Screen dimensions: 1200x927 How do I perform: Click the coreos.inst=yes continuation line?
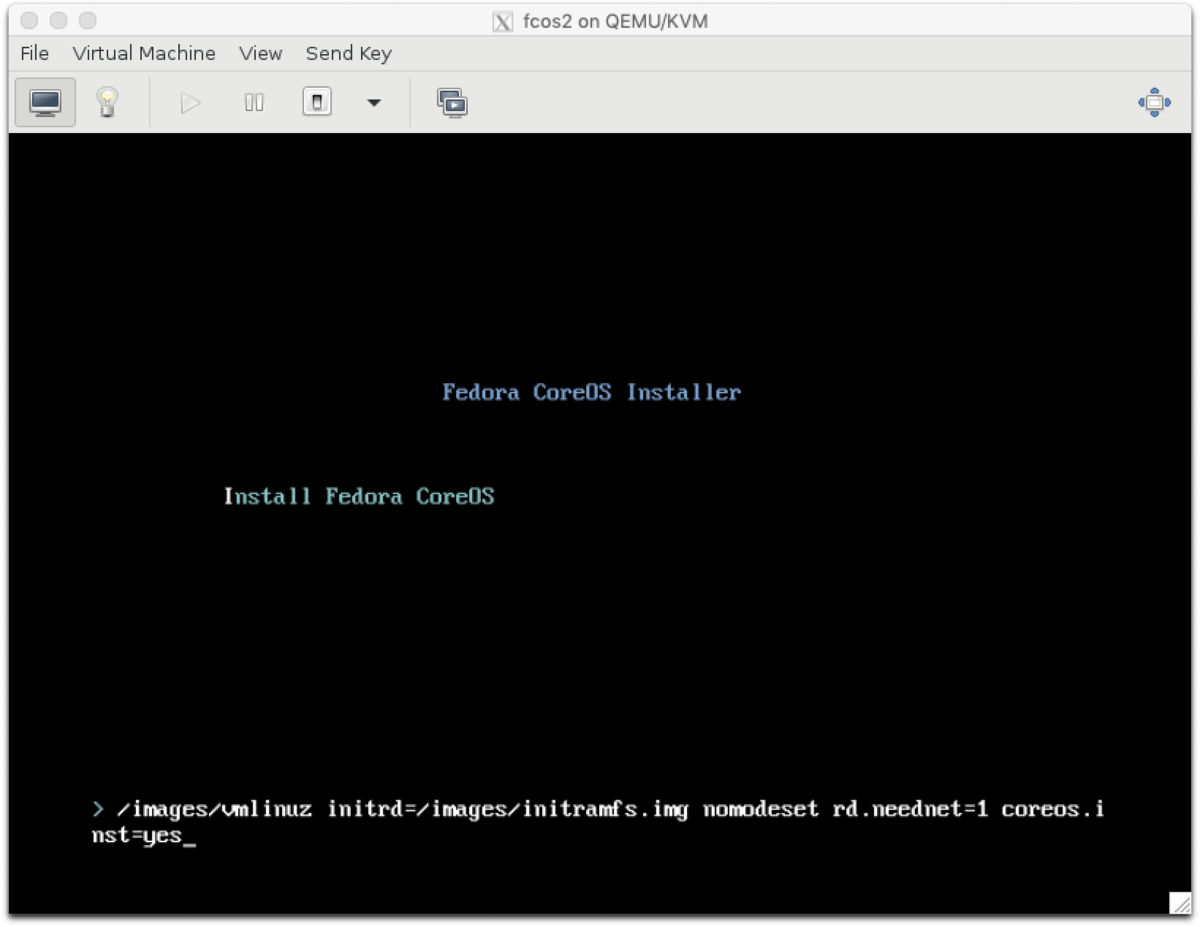coord(143,835)
